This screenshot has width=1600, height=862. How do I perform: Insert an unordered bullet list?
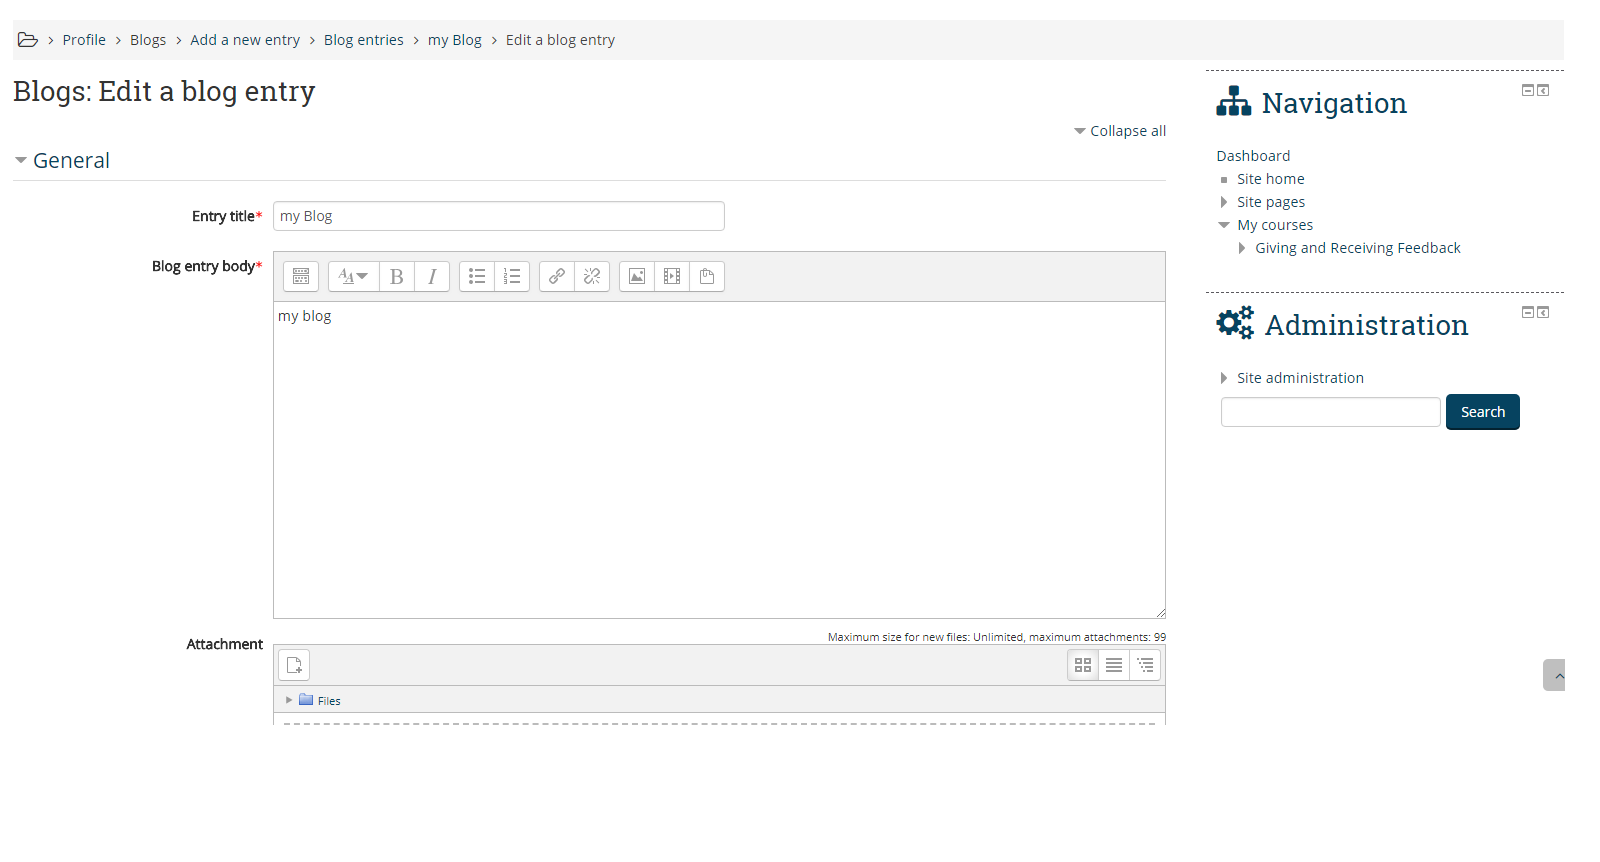pyautogui.click(x=477, y=276)
